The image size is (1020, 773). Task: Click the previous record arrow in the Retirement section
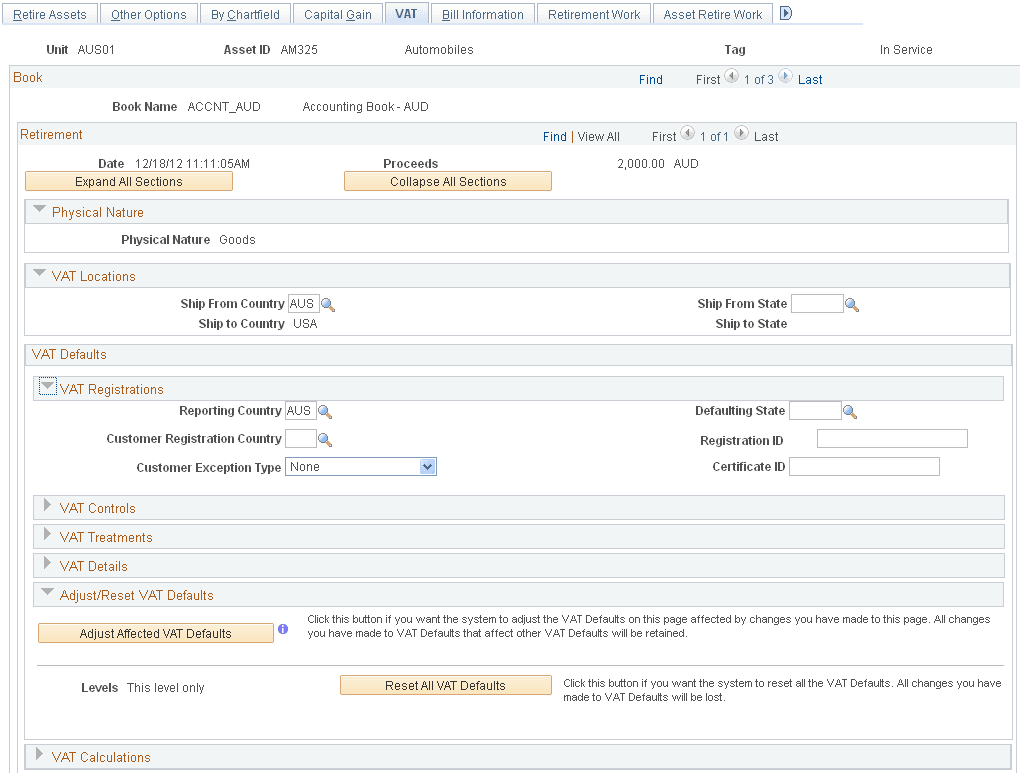coord(687,136)
